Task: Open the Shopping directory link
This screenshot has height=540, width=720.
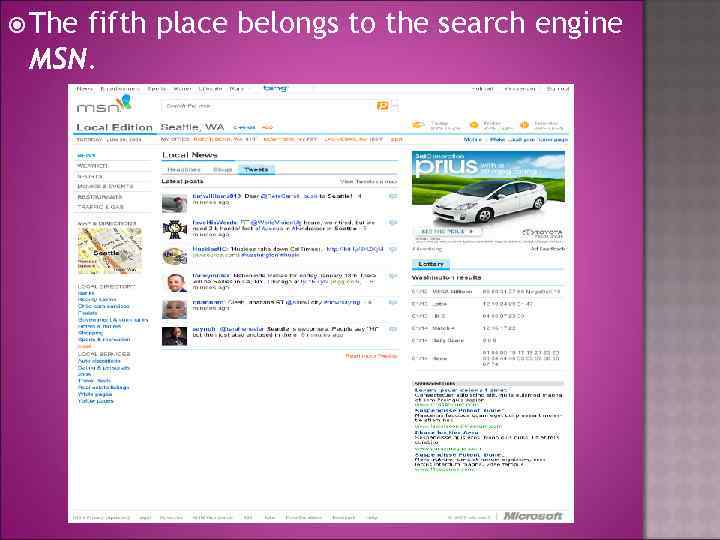Action: 90,333
